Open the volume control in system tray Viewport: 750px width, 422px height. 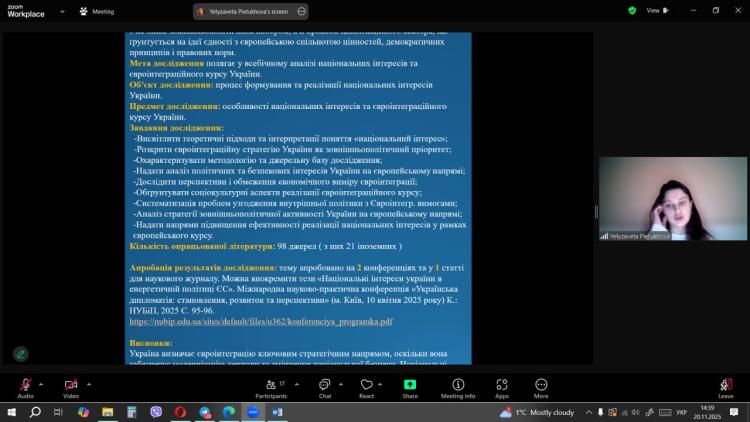(636, 412)
